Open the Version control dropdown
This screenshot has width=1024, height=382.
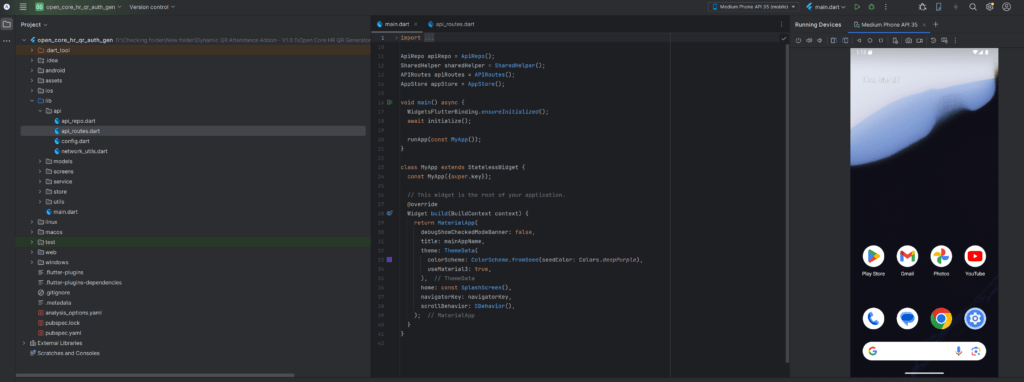pyautogui.click(x=152, y=7)
